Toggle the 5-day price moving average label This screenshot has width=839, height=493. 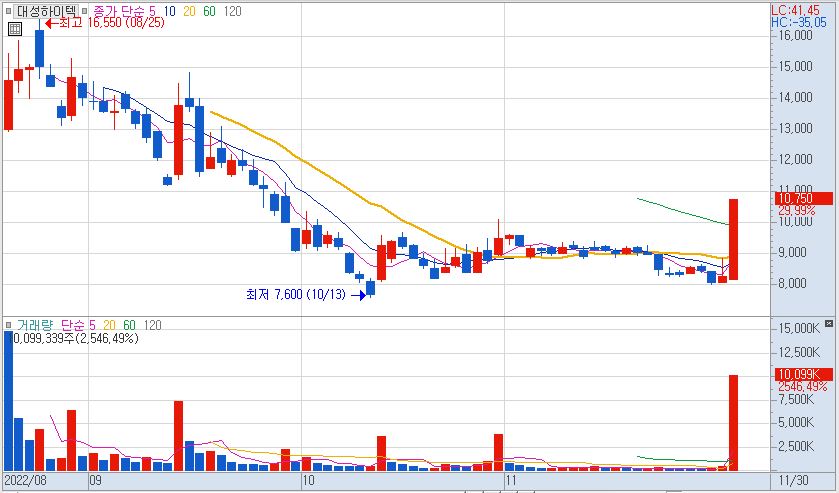[x=152, y=11]
